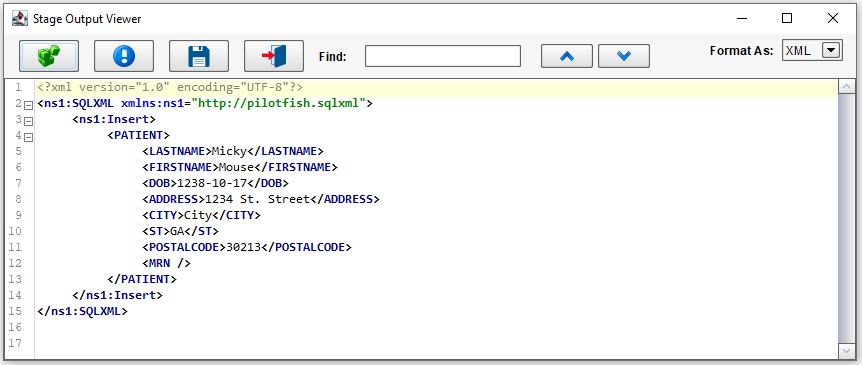
Task: Click the closing </ns1:SQLXML> tag
Action: click(82, 311)
